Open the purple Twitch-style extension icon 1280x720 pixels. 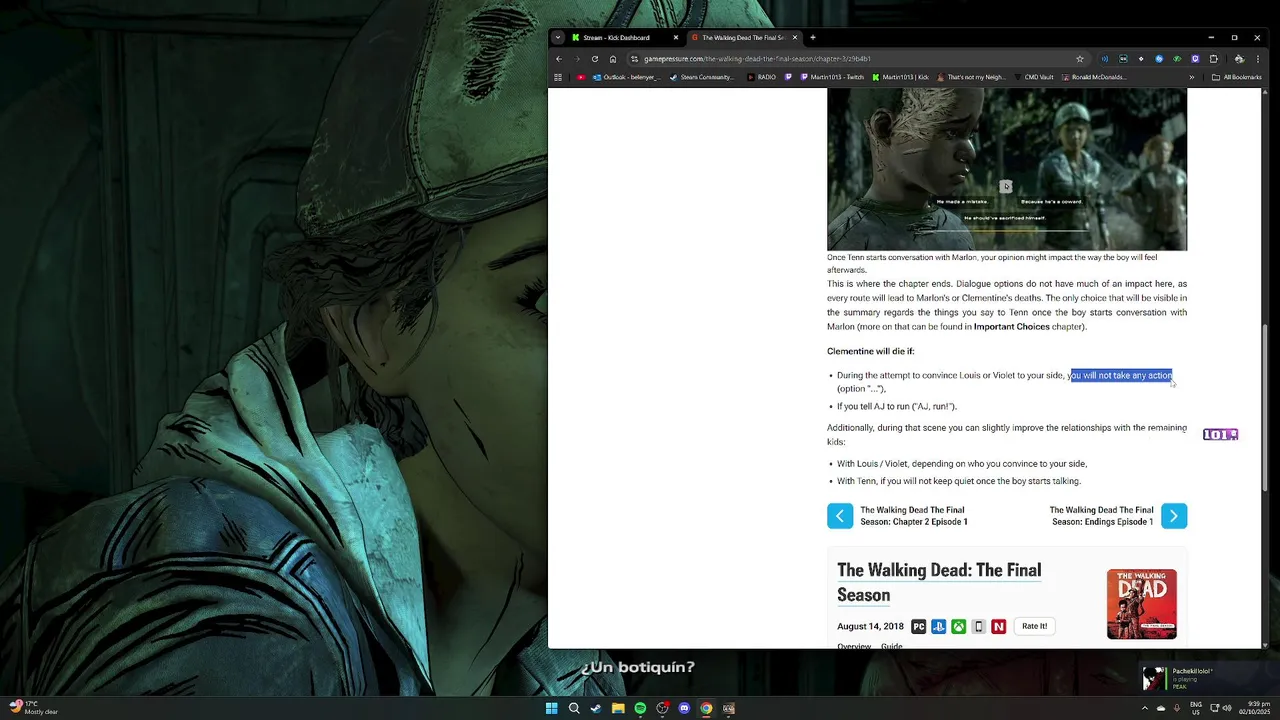[x=1195, y=59]
